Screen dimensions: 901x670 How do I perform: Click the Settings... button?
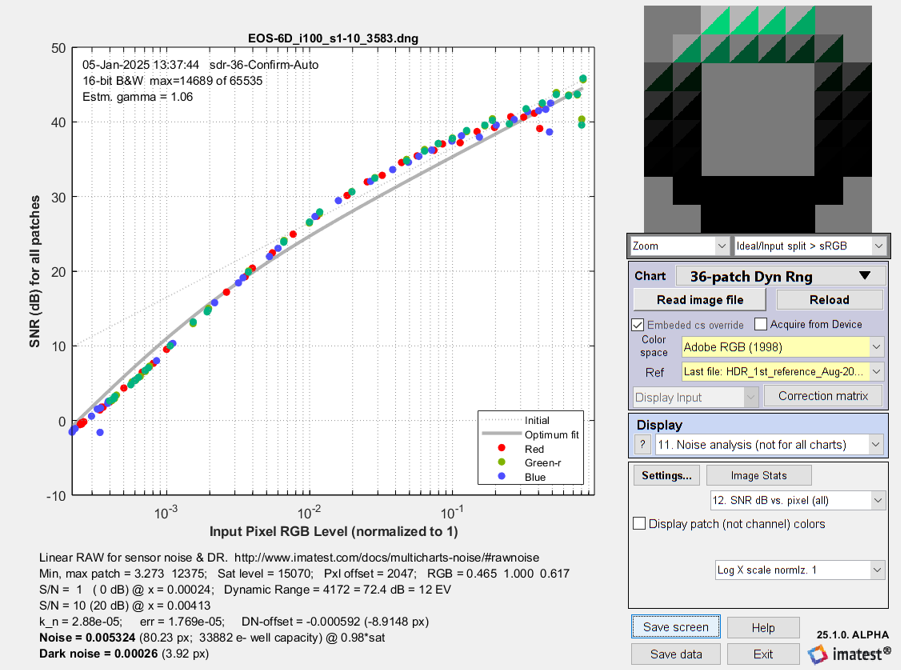point(667,475)
